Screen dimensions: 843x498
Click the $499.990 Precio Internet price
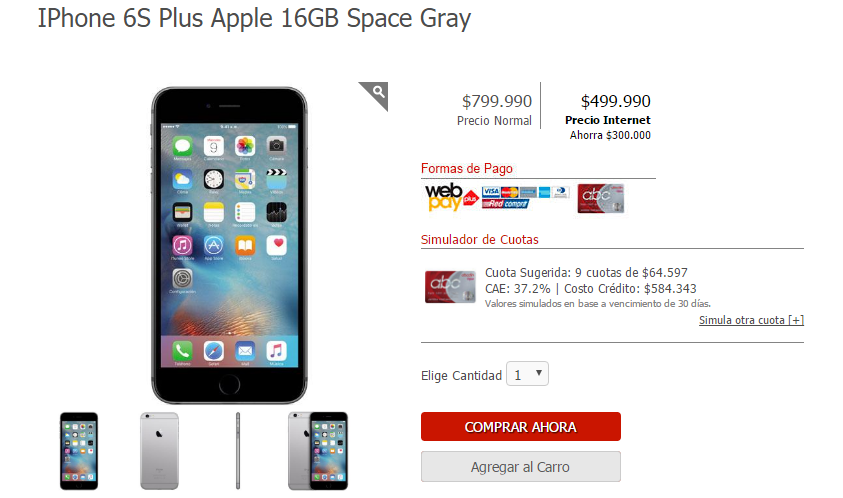[x=616, y=101]
